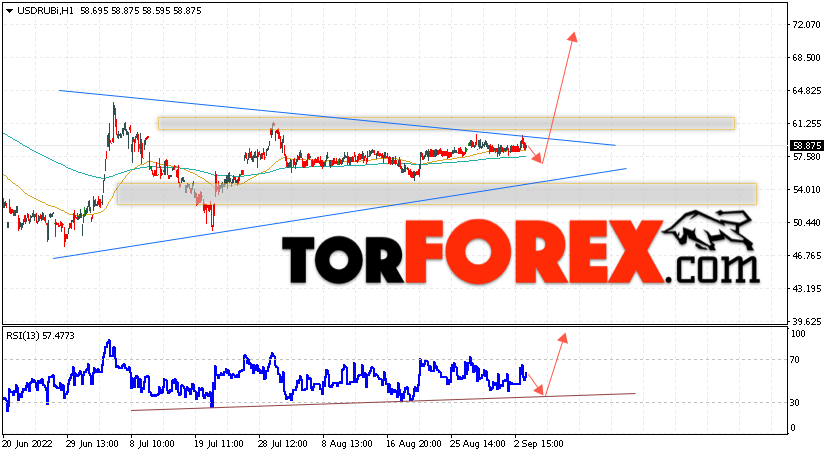This screenshot has height=455, width=828.
Task: Click the 28 Jul 12:00 time label
Action: [281, 444]
